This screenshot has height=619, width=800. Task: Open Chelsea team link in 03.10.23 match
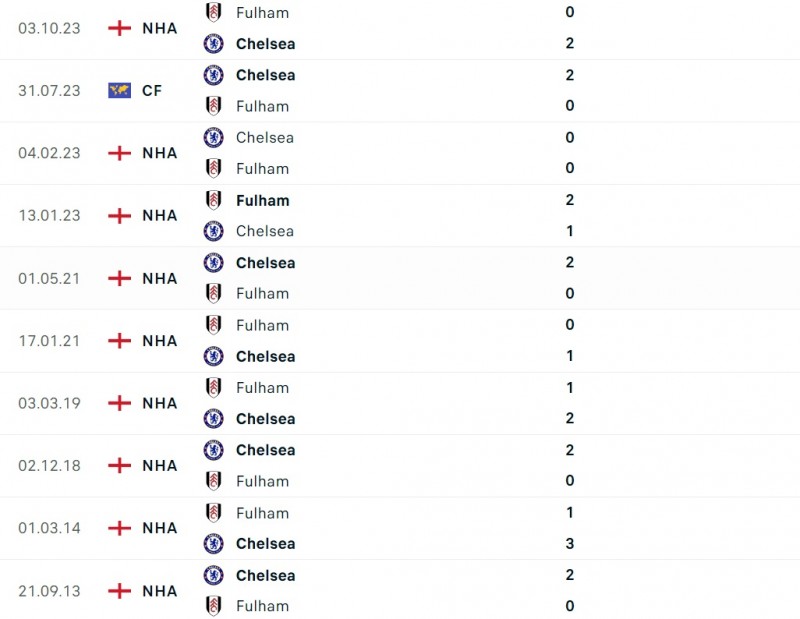click(x=265, y=44)
